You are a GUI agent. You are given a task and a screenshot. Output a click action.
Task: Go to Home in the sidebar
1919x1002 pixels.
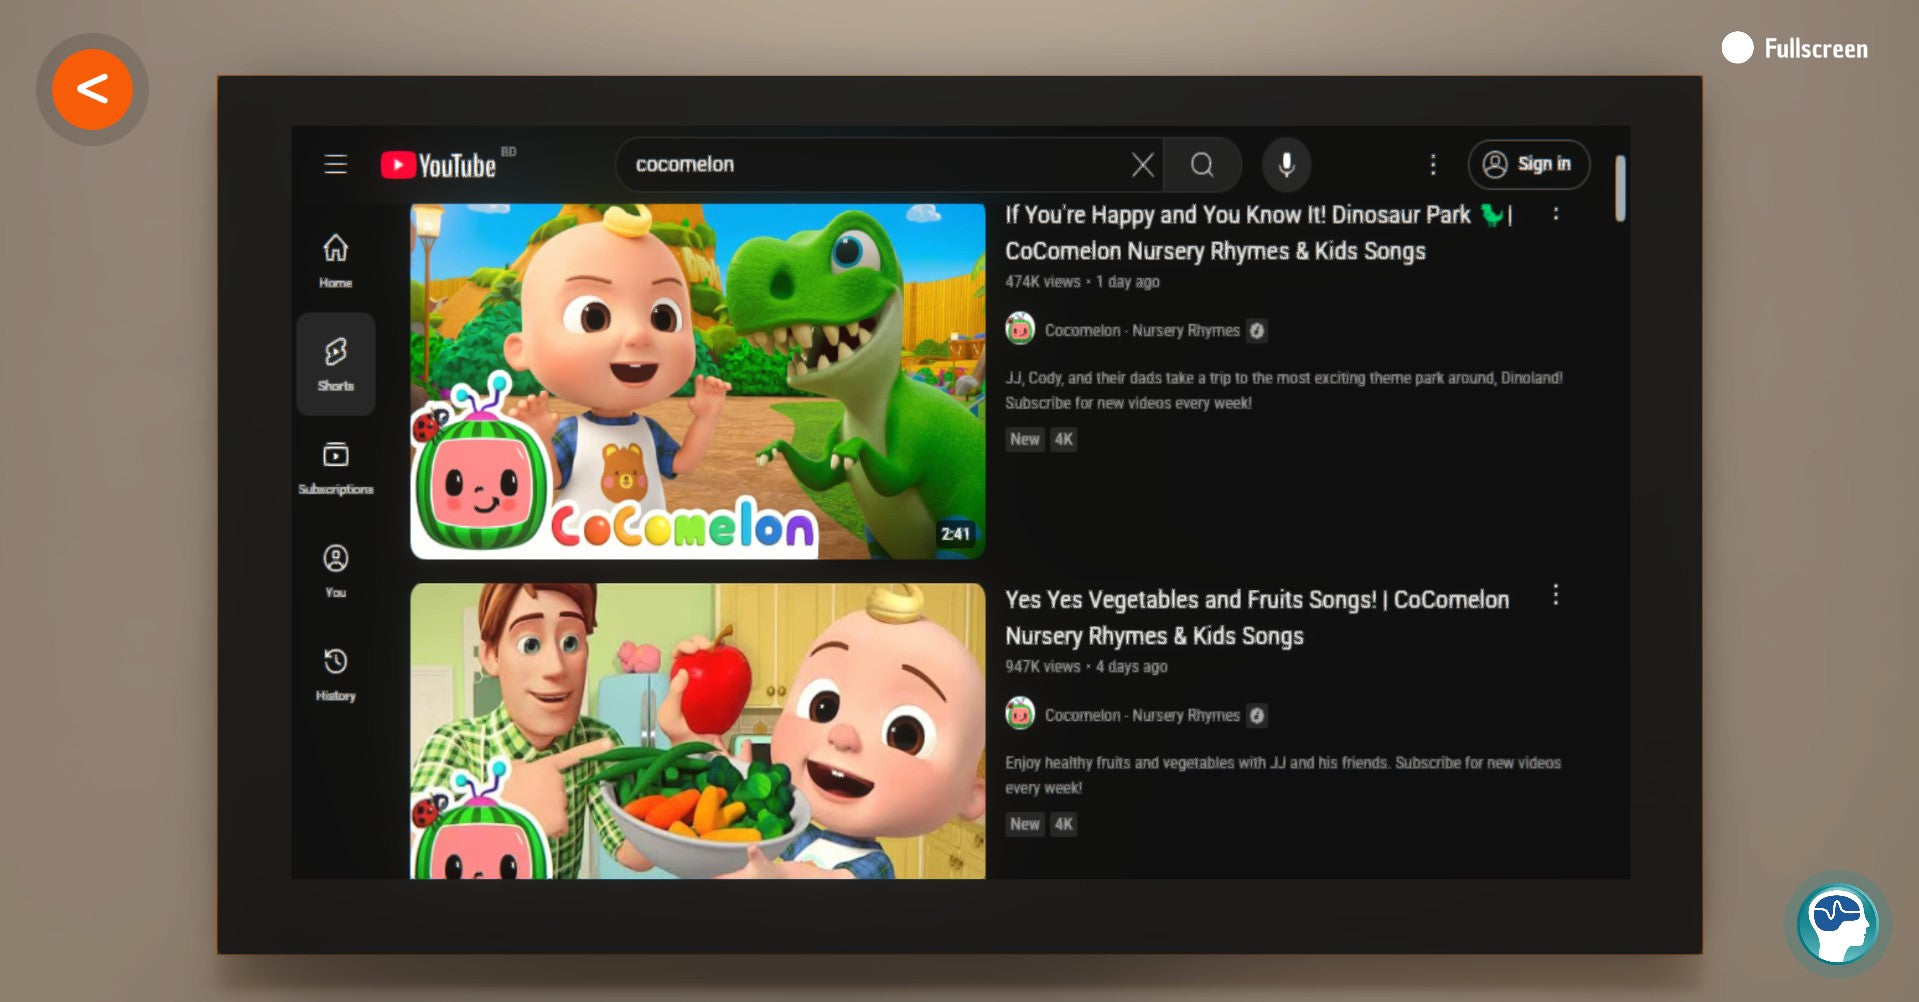[336, 259]
